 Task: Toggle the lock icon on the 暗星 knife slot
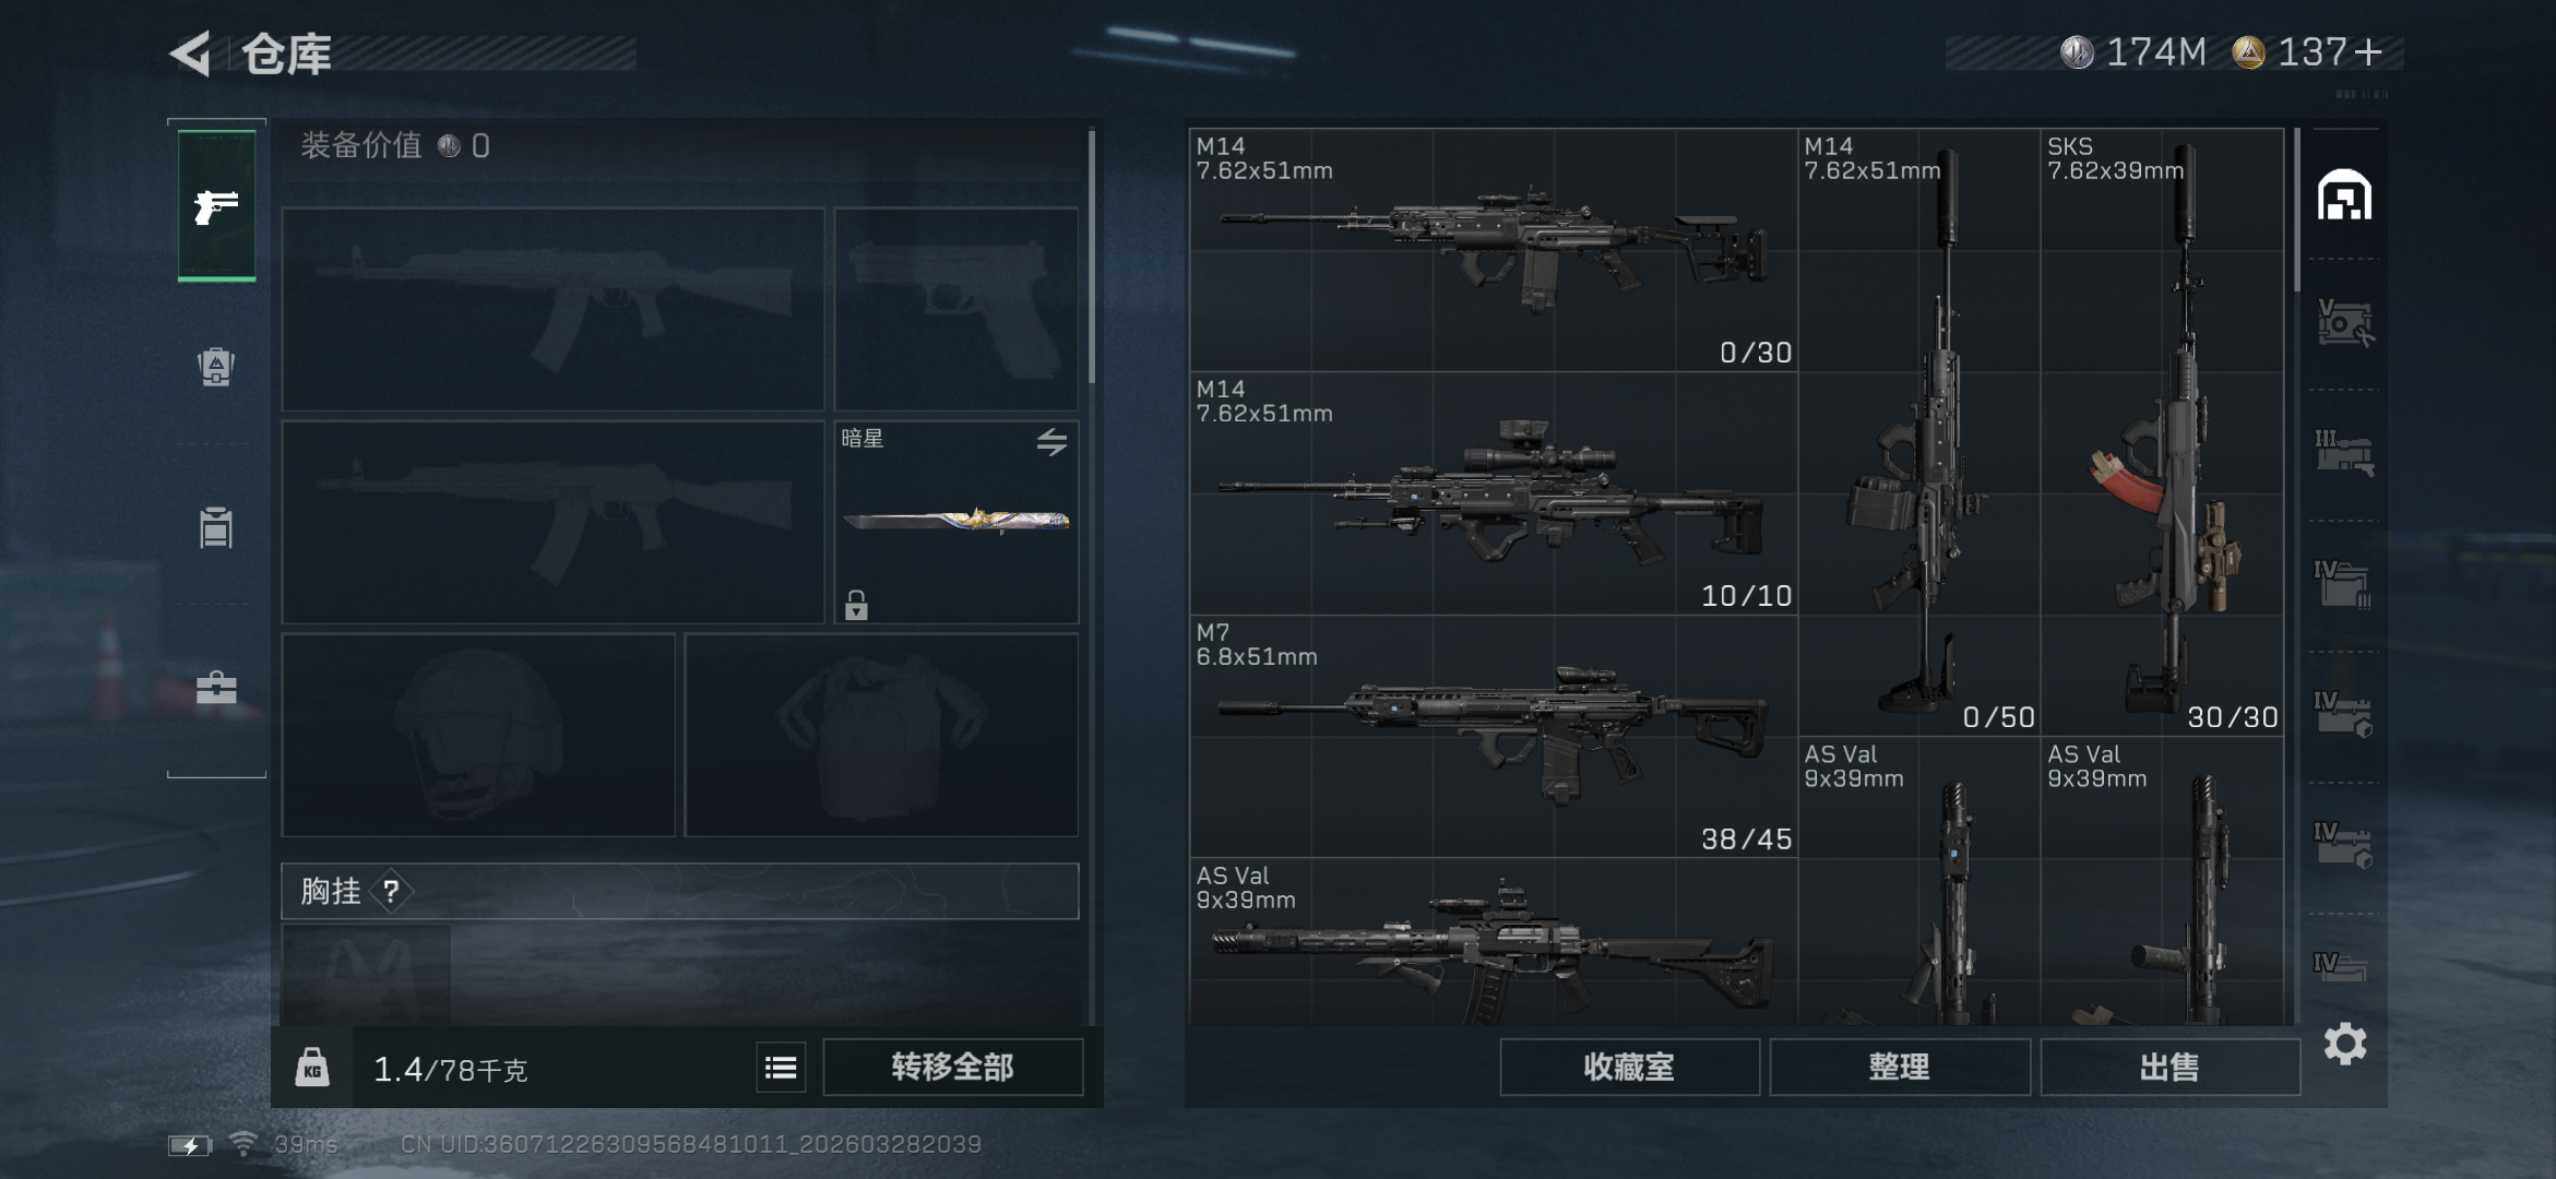(x=856, y=604)
